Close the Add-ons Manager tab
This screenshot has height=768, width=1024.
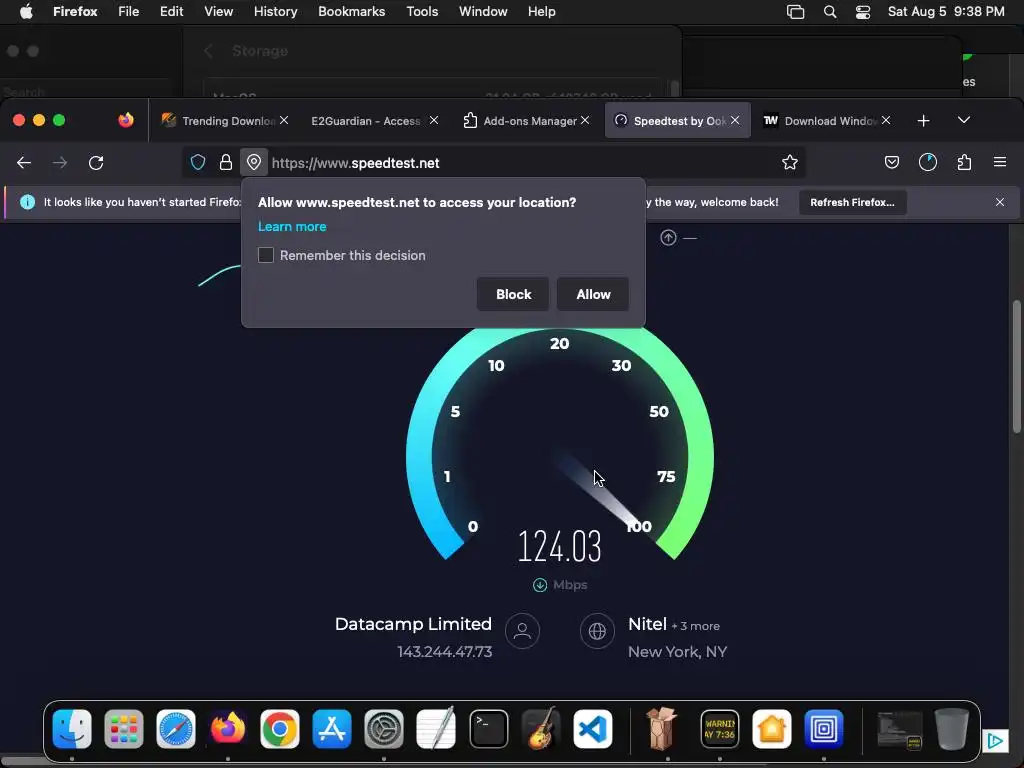[x=585, y=120]
